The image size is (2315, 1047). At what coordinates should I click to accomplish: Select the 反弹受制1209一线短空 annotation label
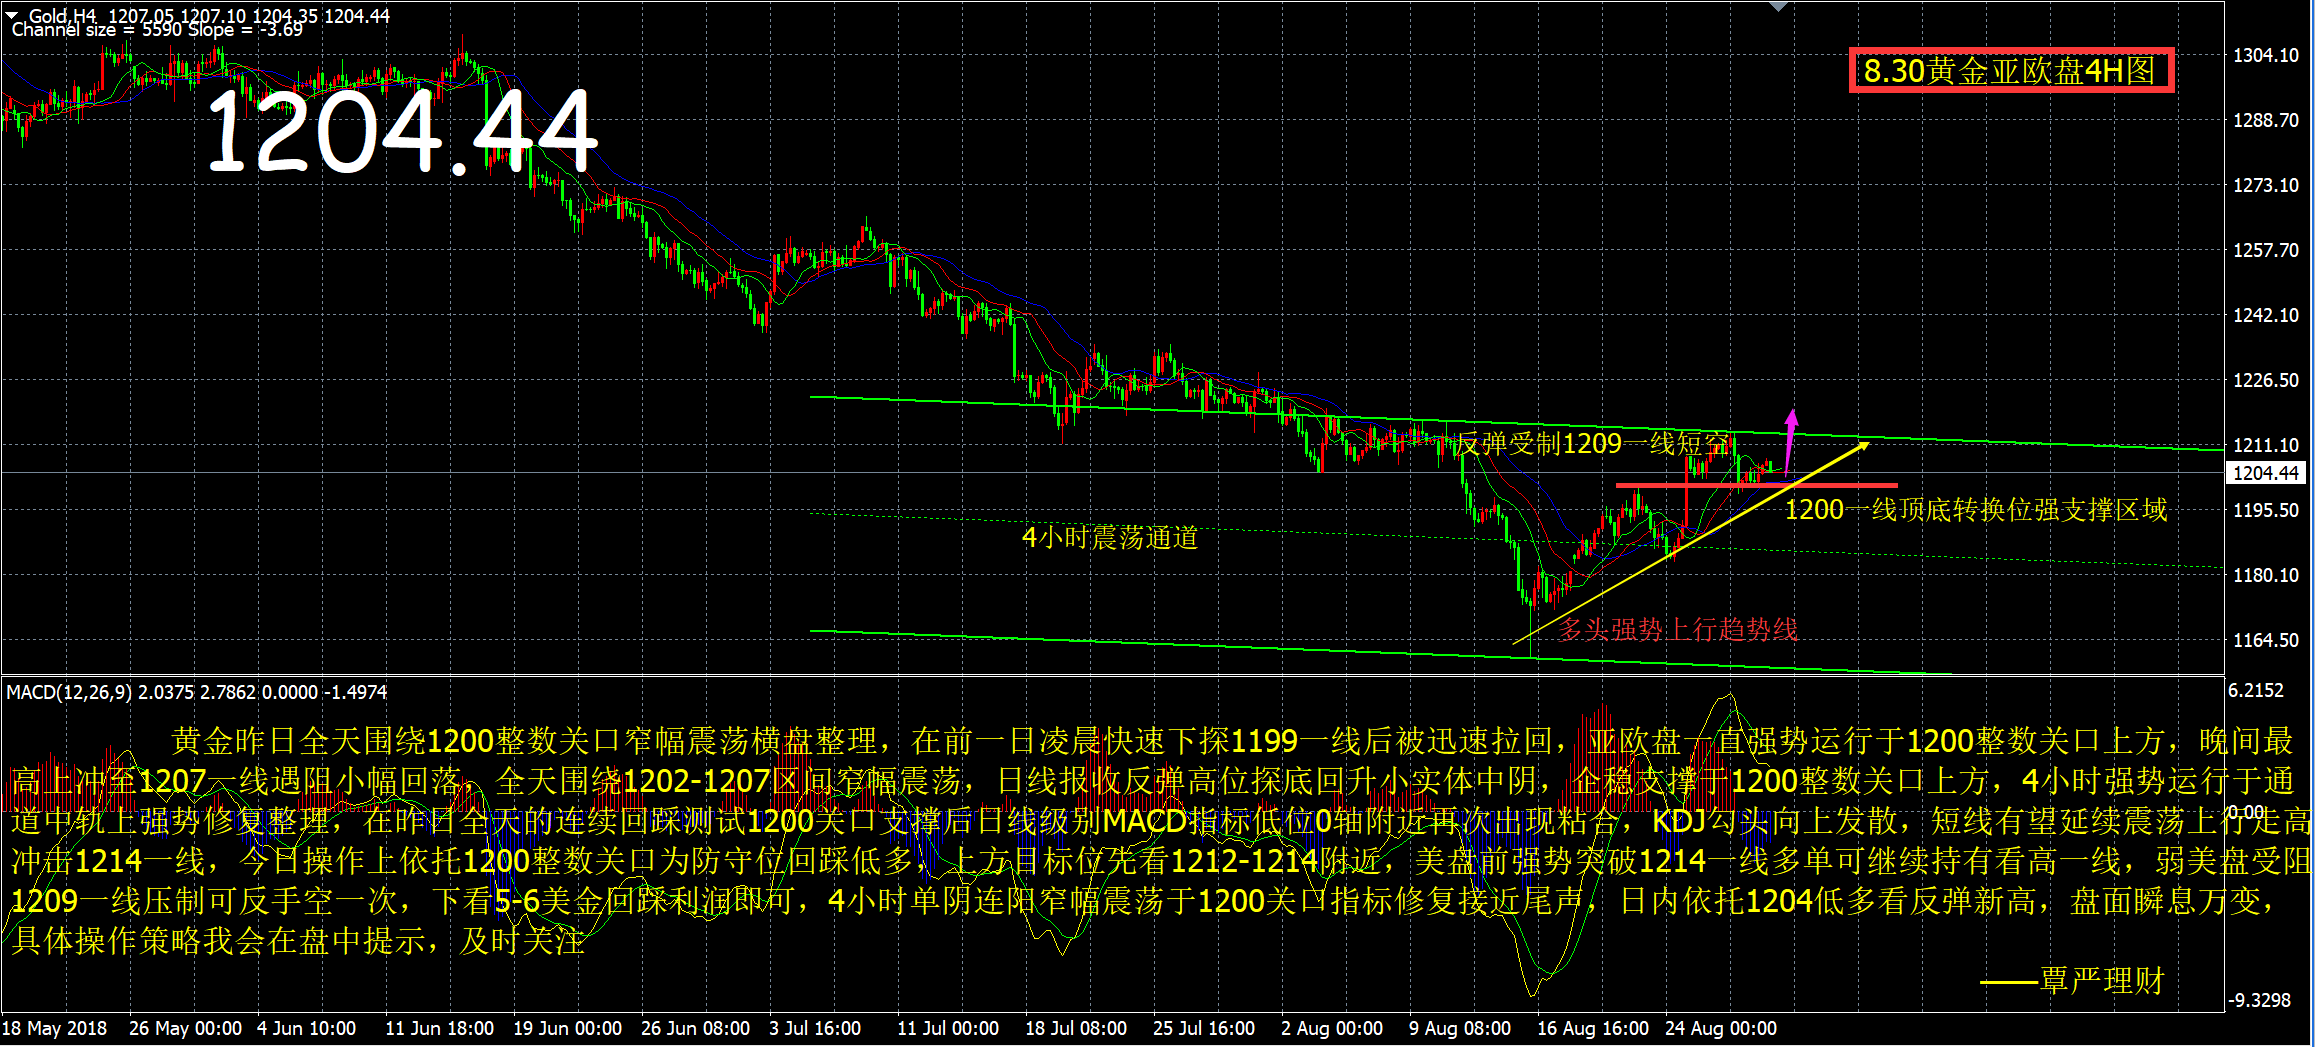tap(1592, 444)
